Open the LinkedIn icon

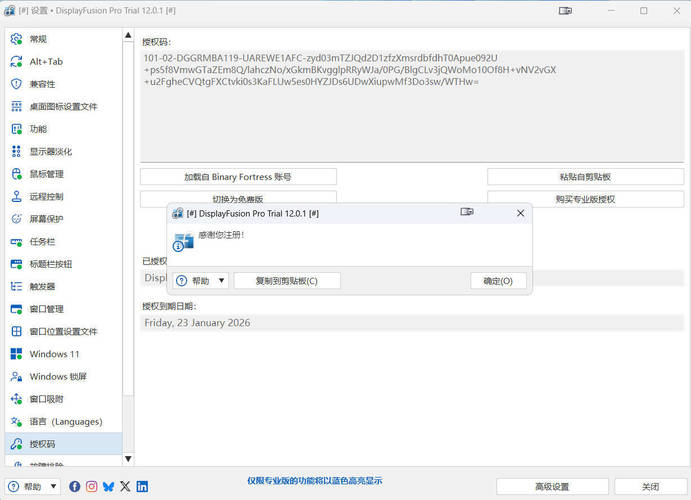[142, 487]
